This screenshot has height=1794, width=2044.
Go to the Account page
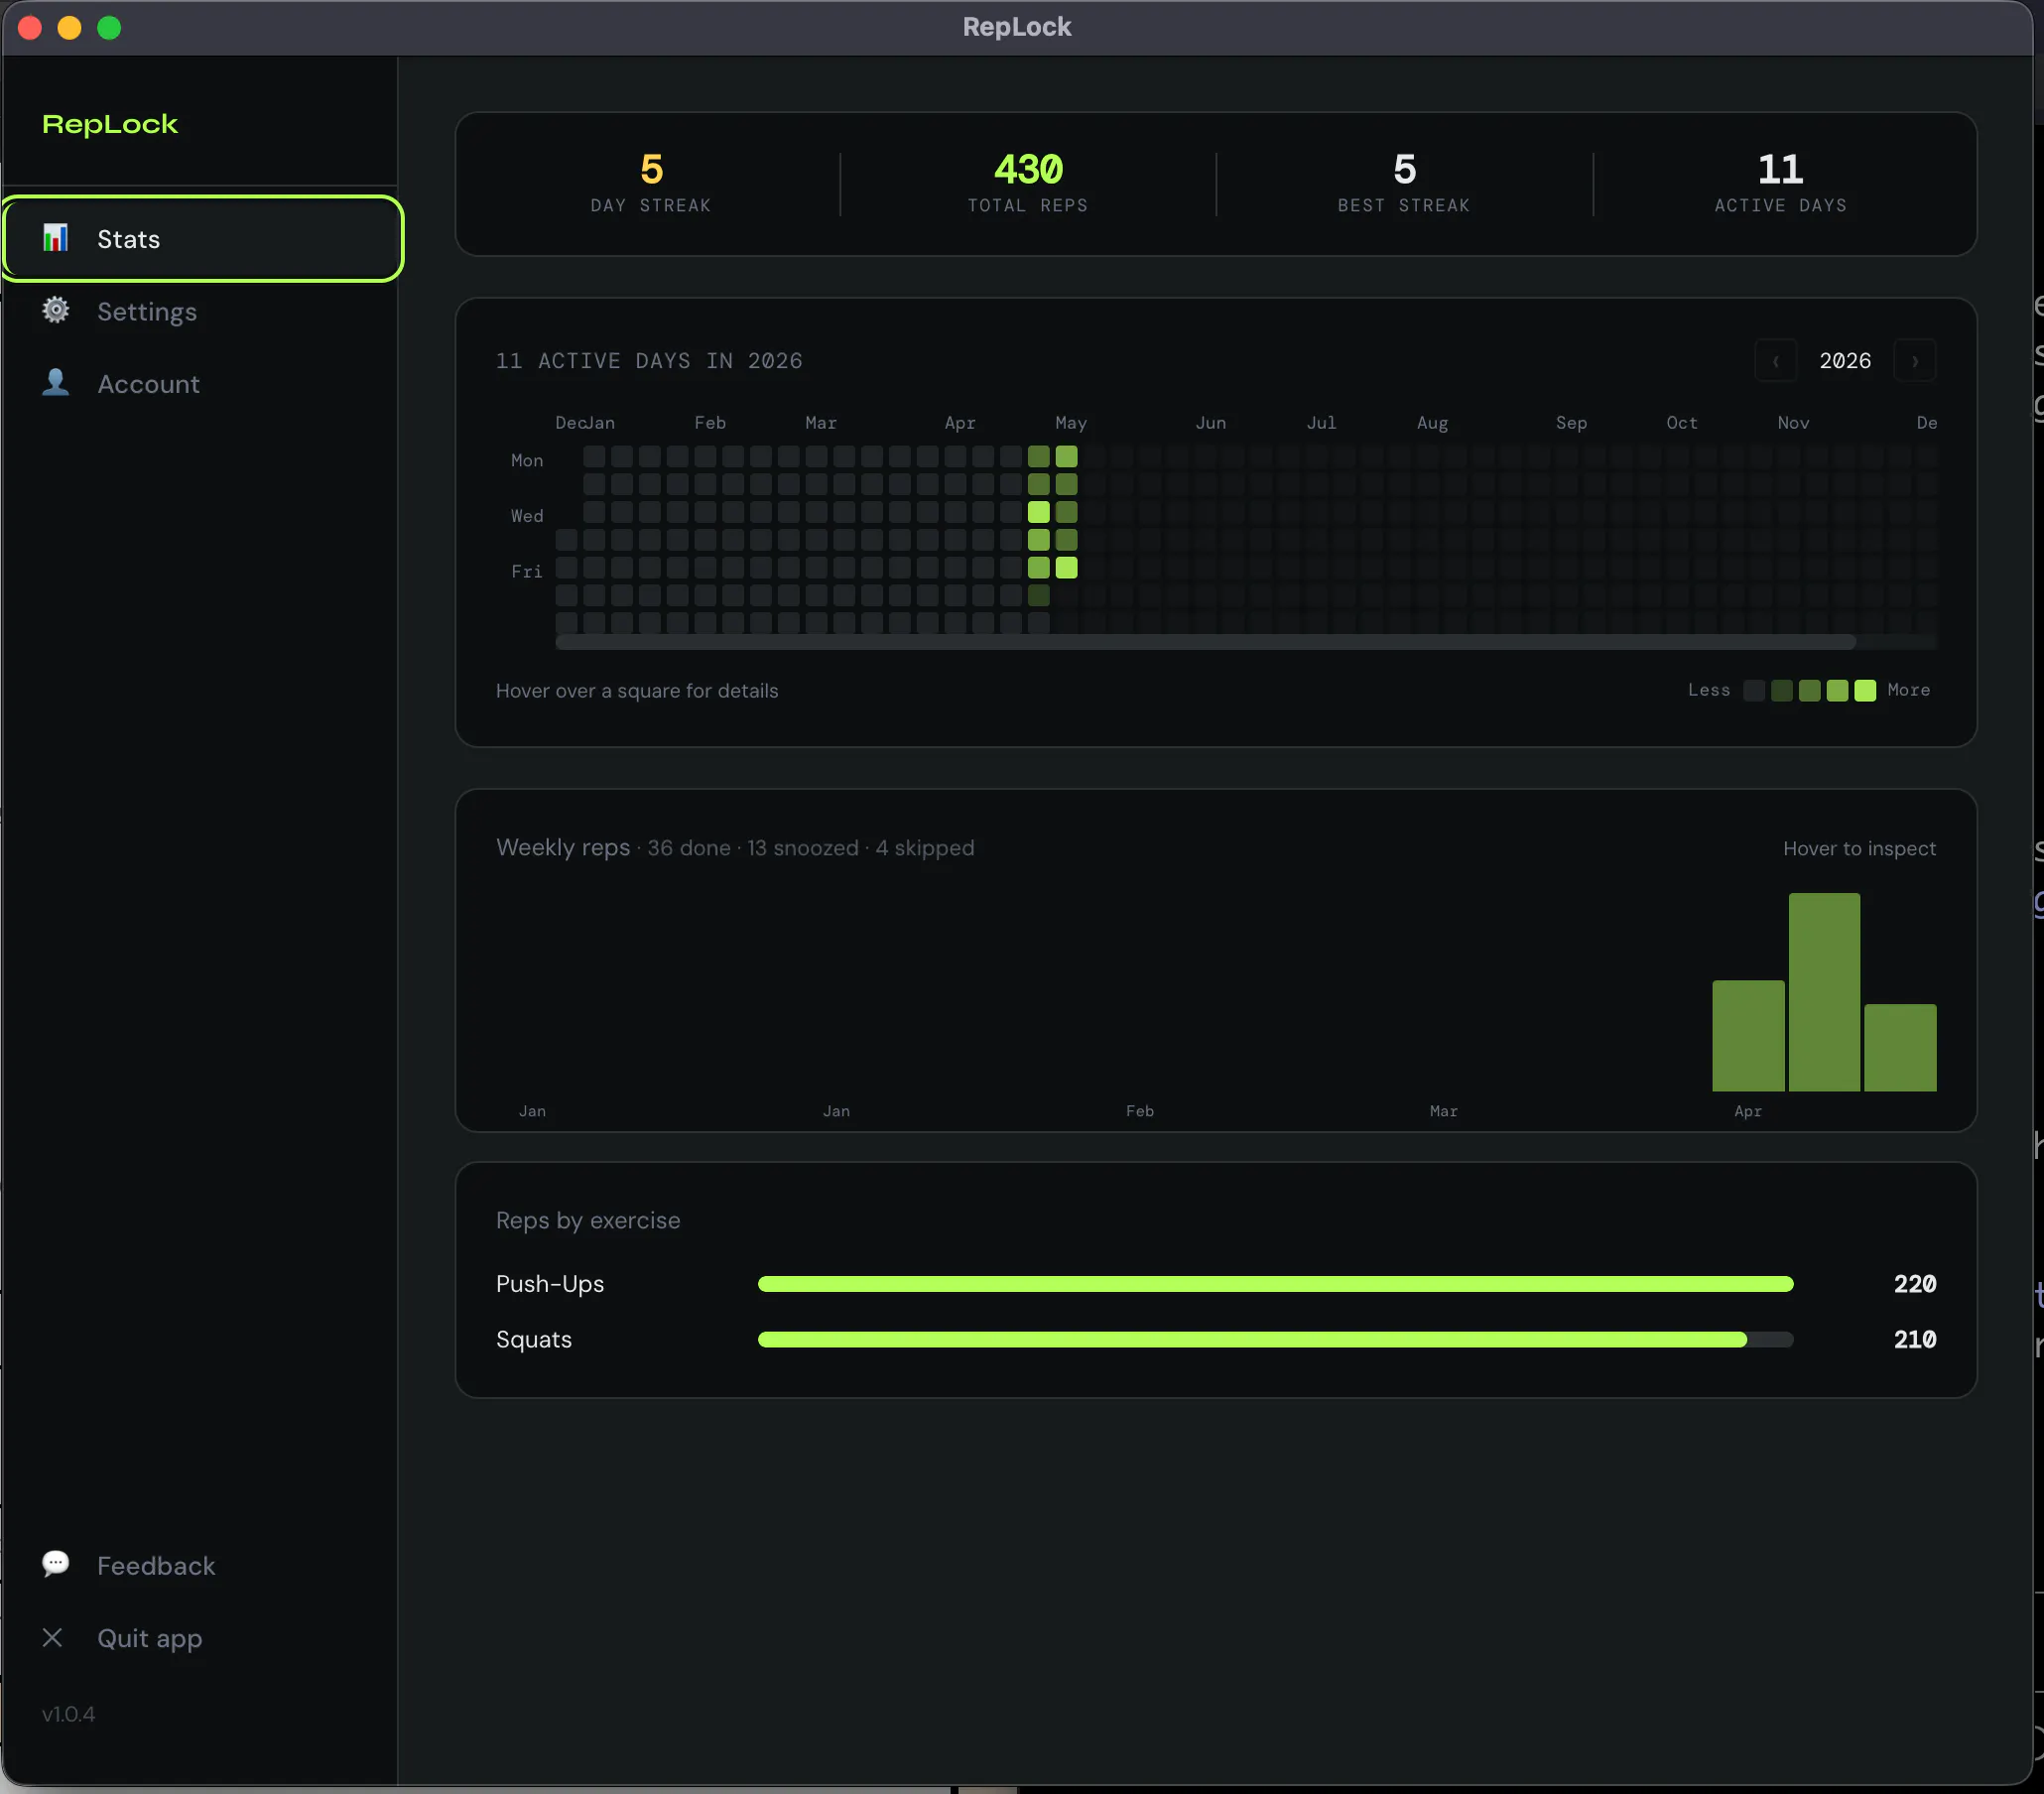(203, 384)
